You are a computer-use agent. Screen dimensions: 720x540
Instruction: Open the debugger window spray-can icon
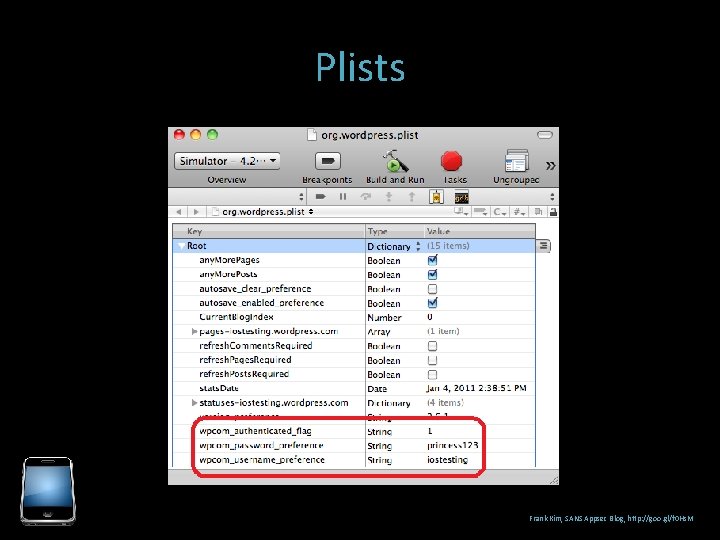(x=436, y=197)
